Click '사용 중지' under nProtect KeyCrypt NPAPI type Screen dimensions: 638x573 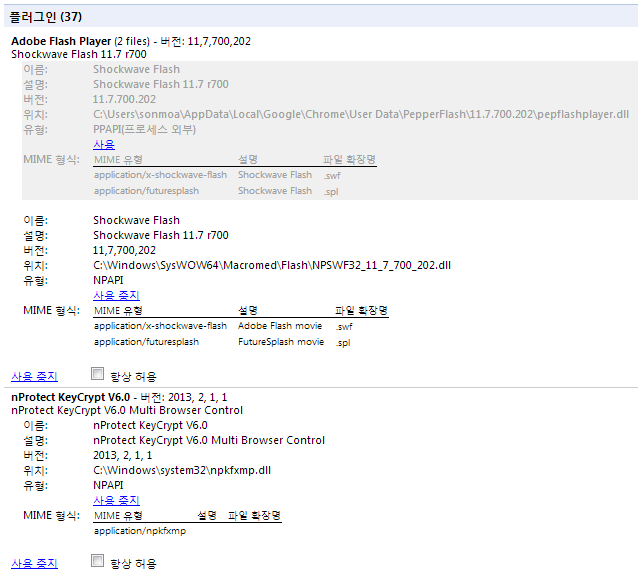pos(116,501)
